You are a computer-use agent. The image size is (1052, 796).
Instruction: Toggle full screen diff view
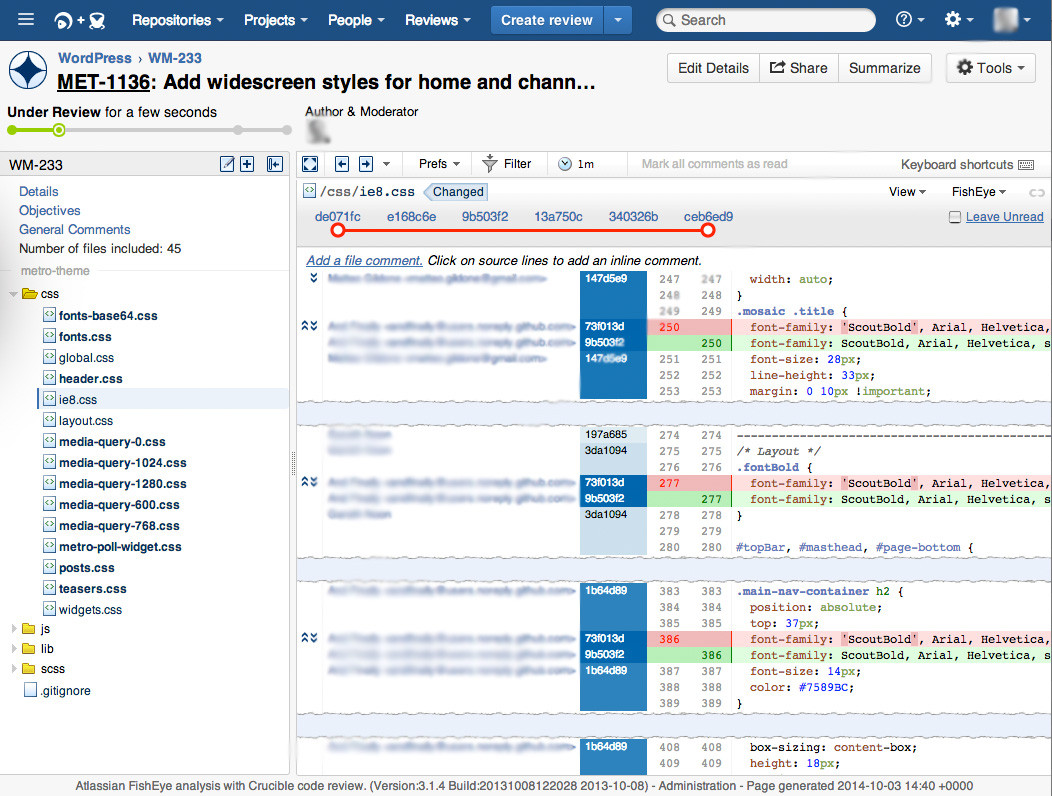310,164
